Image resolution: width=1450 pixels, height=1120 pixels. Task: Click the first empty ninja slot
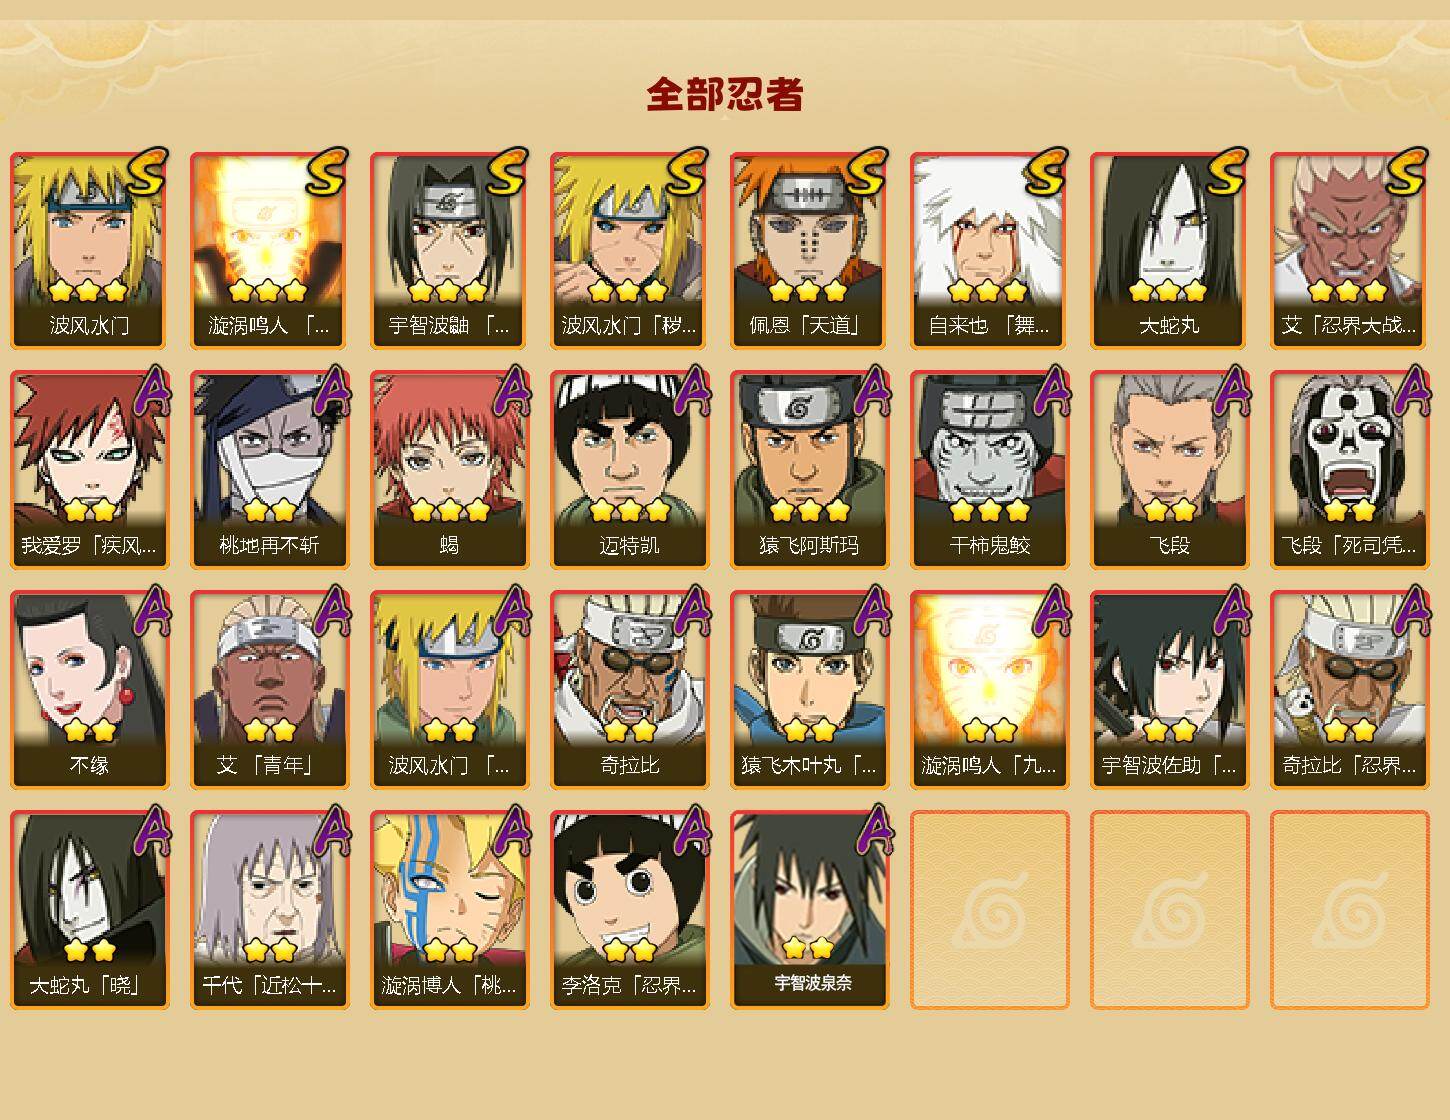(989, 910)
